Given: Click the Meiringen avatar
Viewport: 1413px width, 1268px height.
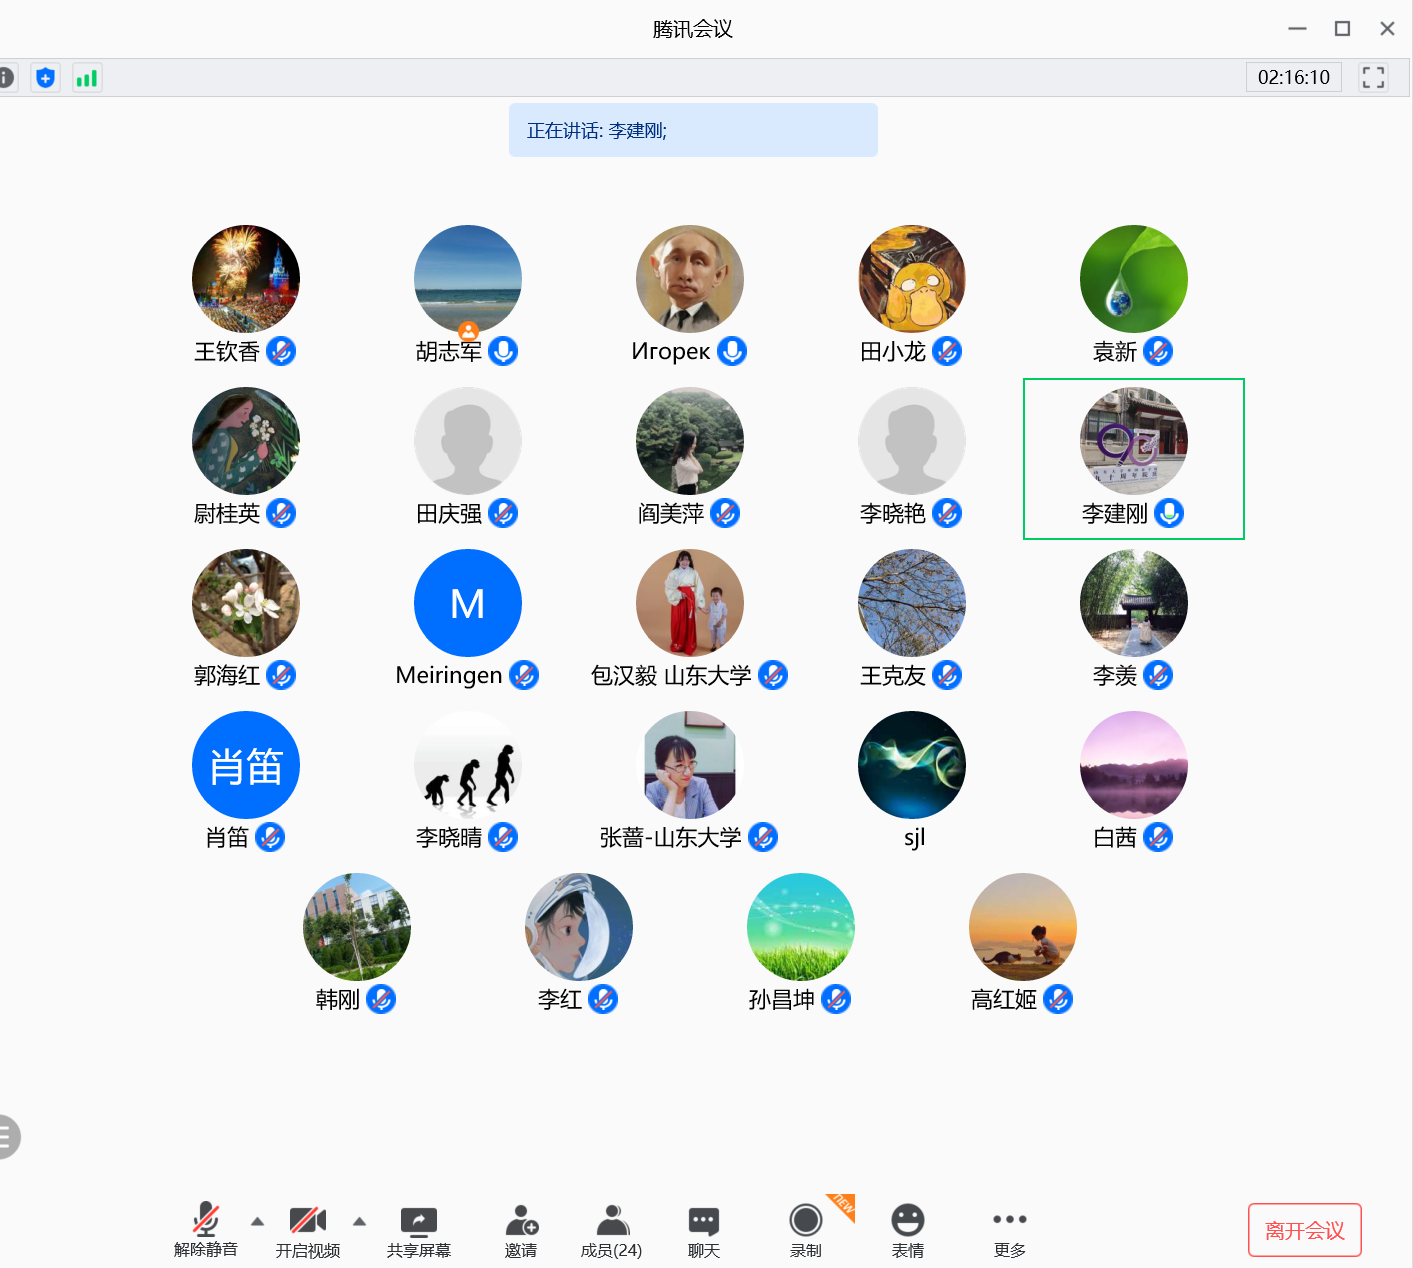Looking at the screenshot, I should [467, 603].
